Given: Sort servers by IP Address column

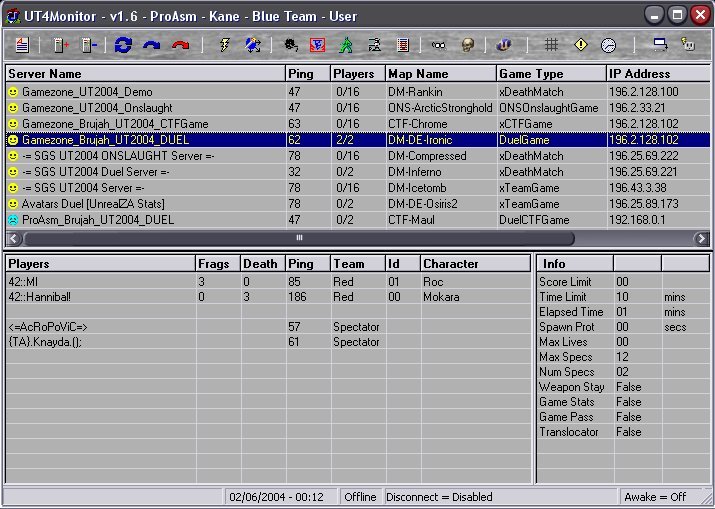Looking at the screenshot, I should pos(658,74).
